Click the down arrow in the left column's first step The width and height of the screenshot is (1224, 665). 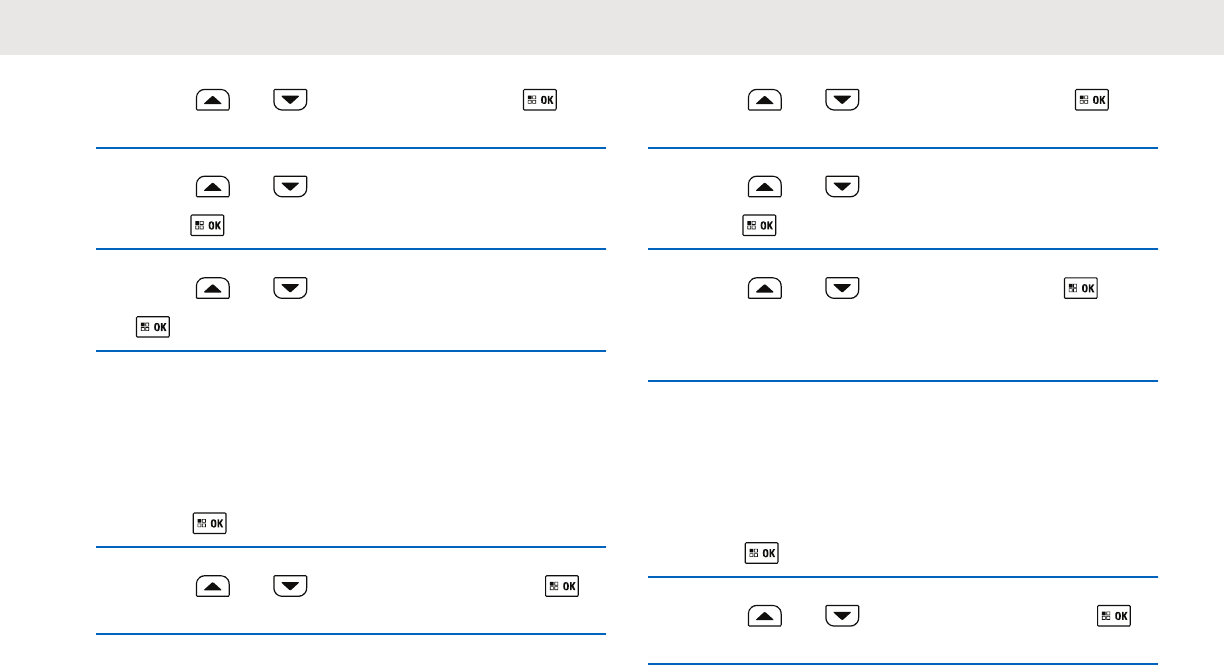click(291, 100)
